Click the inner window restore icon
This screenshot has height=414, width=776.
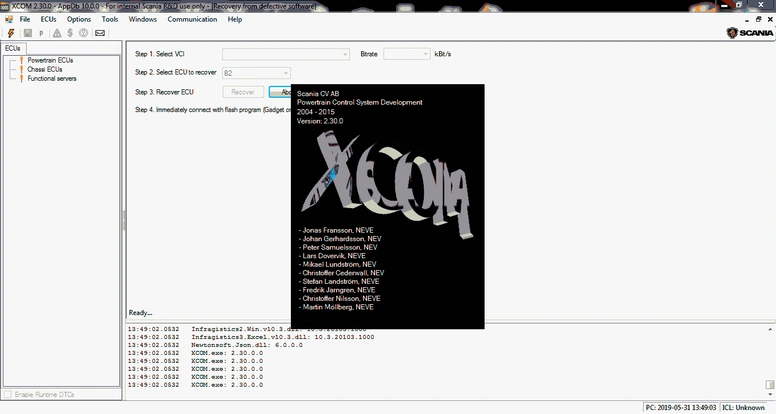[758, 19]
